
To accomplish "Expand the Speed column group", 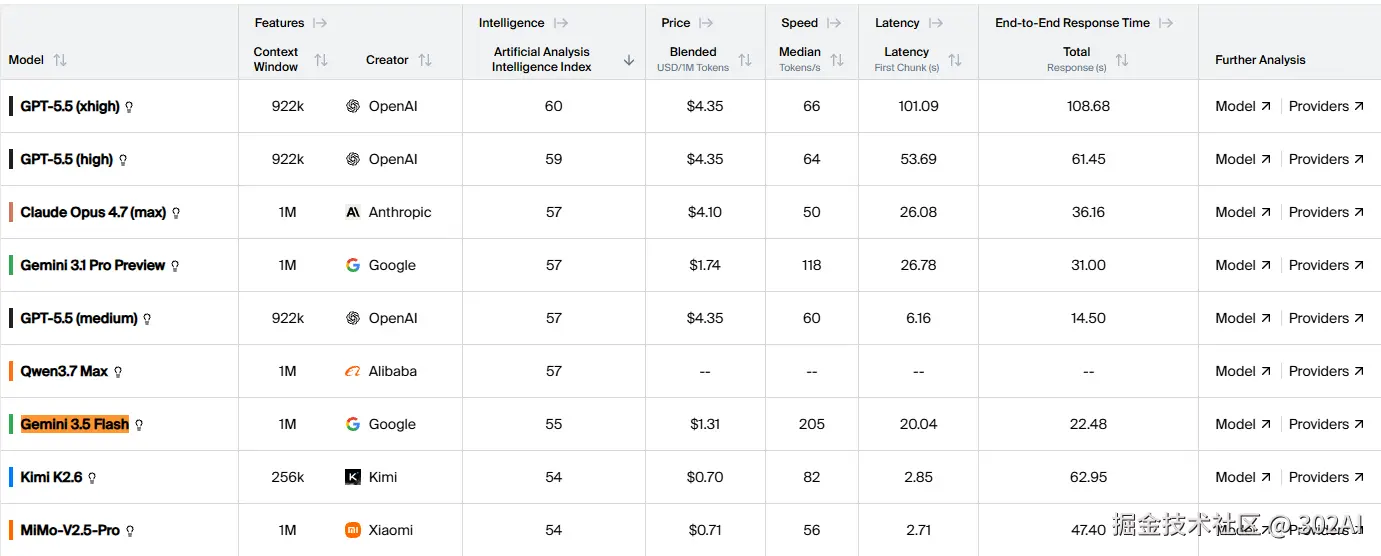I will [x=834, y=23].
